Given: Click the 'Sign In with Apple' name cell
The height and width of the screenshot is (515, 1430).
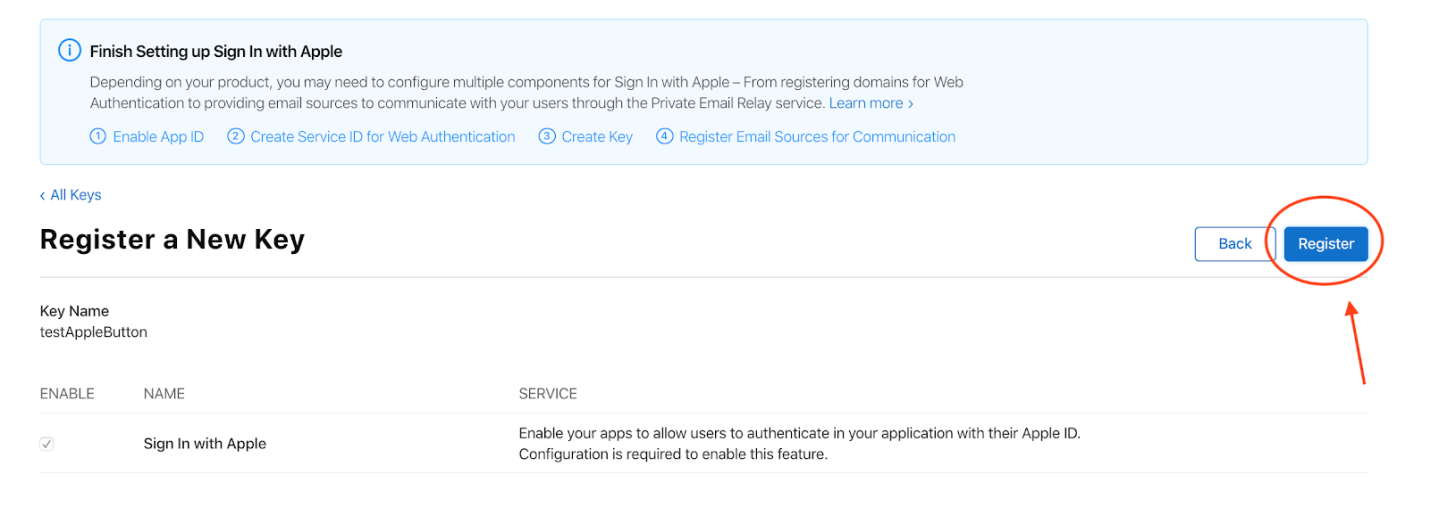Looking at the screenshot, I should (x=205, y=443).
